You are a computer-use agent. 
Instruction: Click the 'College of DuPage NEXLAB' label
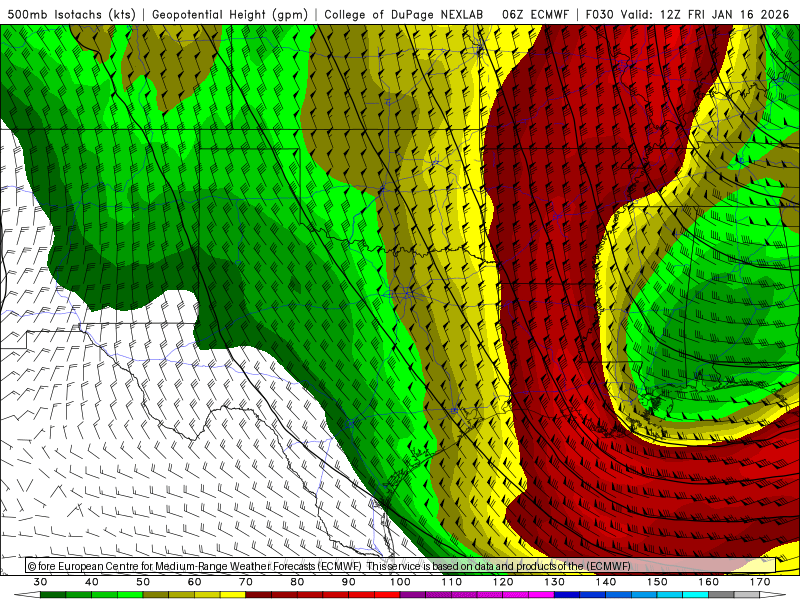pos(404,14)
